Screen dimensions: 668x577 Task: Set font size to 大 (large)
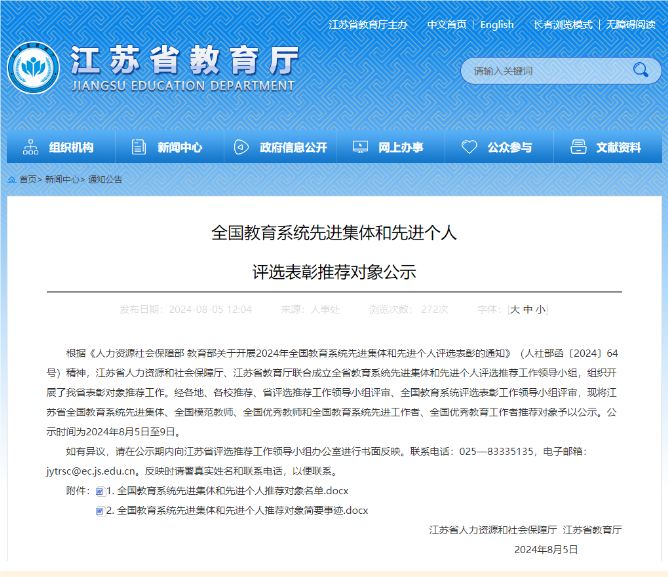pos(515,309)
